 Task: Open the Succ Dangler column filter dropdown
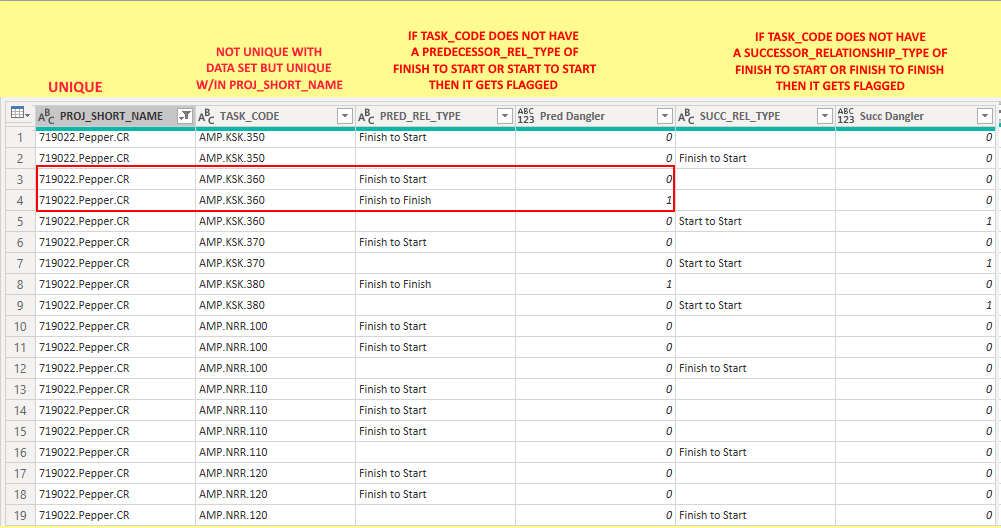(984, 116)
